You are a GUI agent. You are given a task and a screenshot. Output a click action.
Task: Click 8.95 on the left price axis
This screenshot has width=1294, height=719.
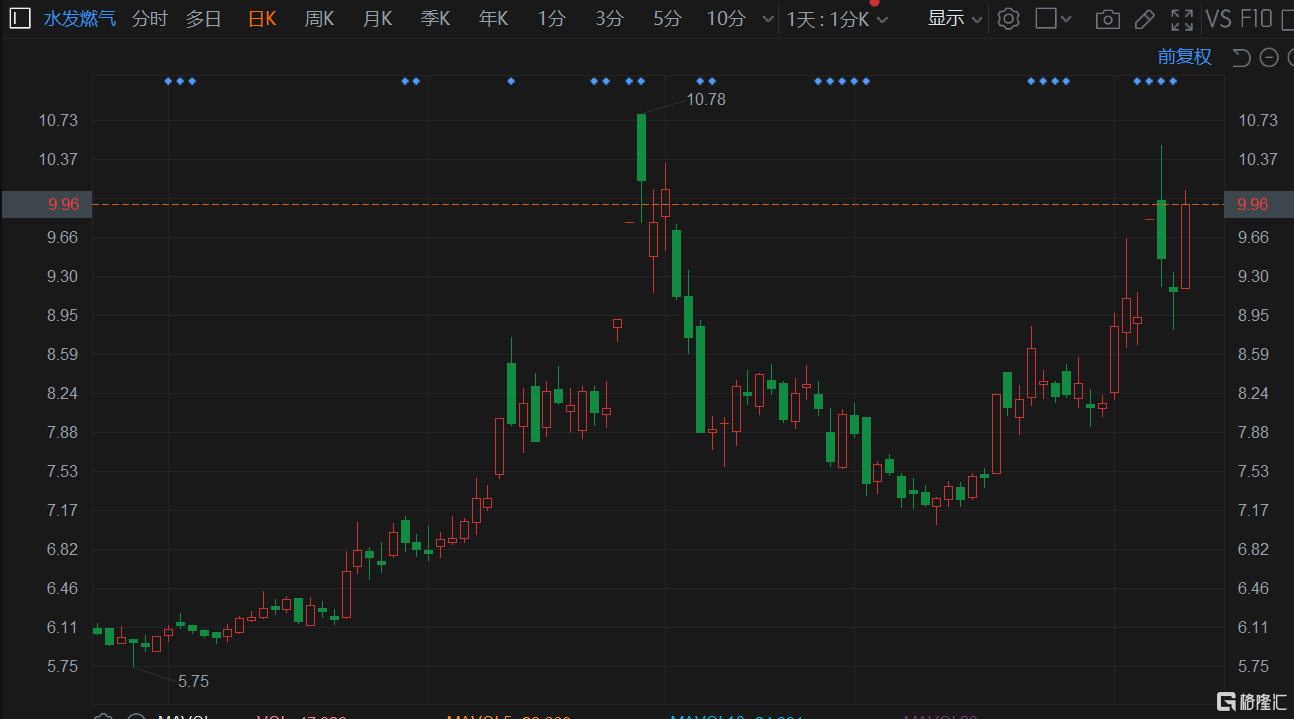point(63,315)
